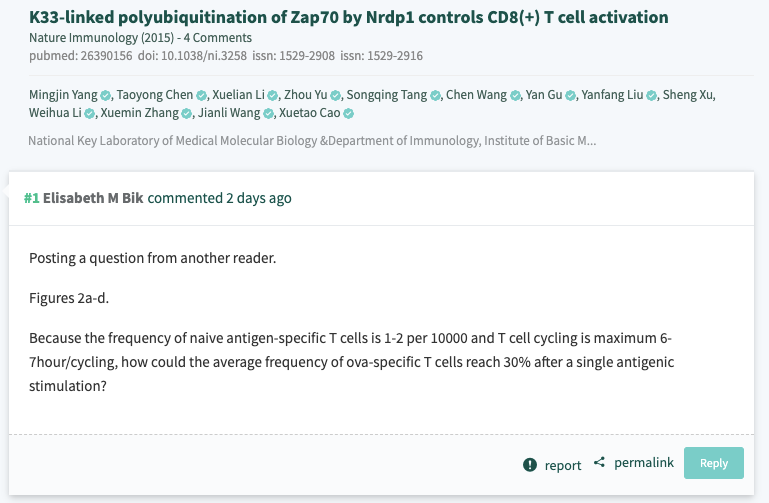Open the permalink link for comment
The height and width of the screenshot is (503, 769).
point(643,464)
